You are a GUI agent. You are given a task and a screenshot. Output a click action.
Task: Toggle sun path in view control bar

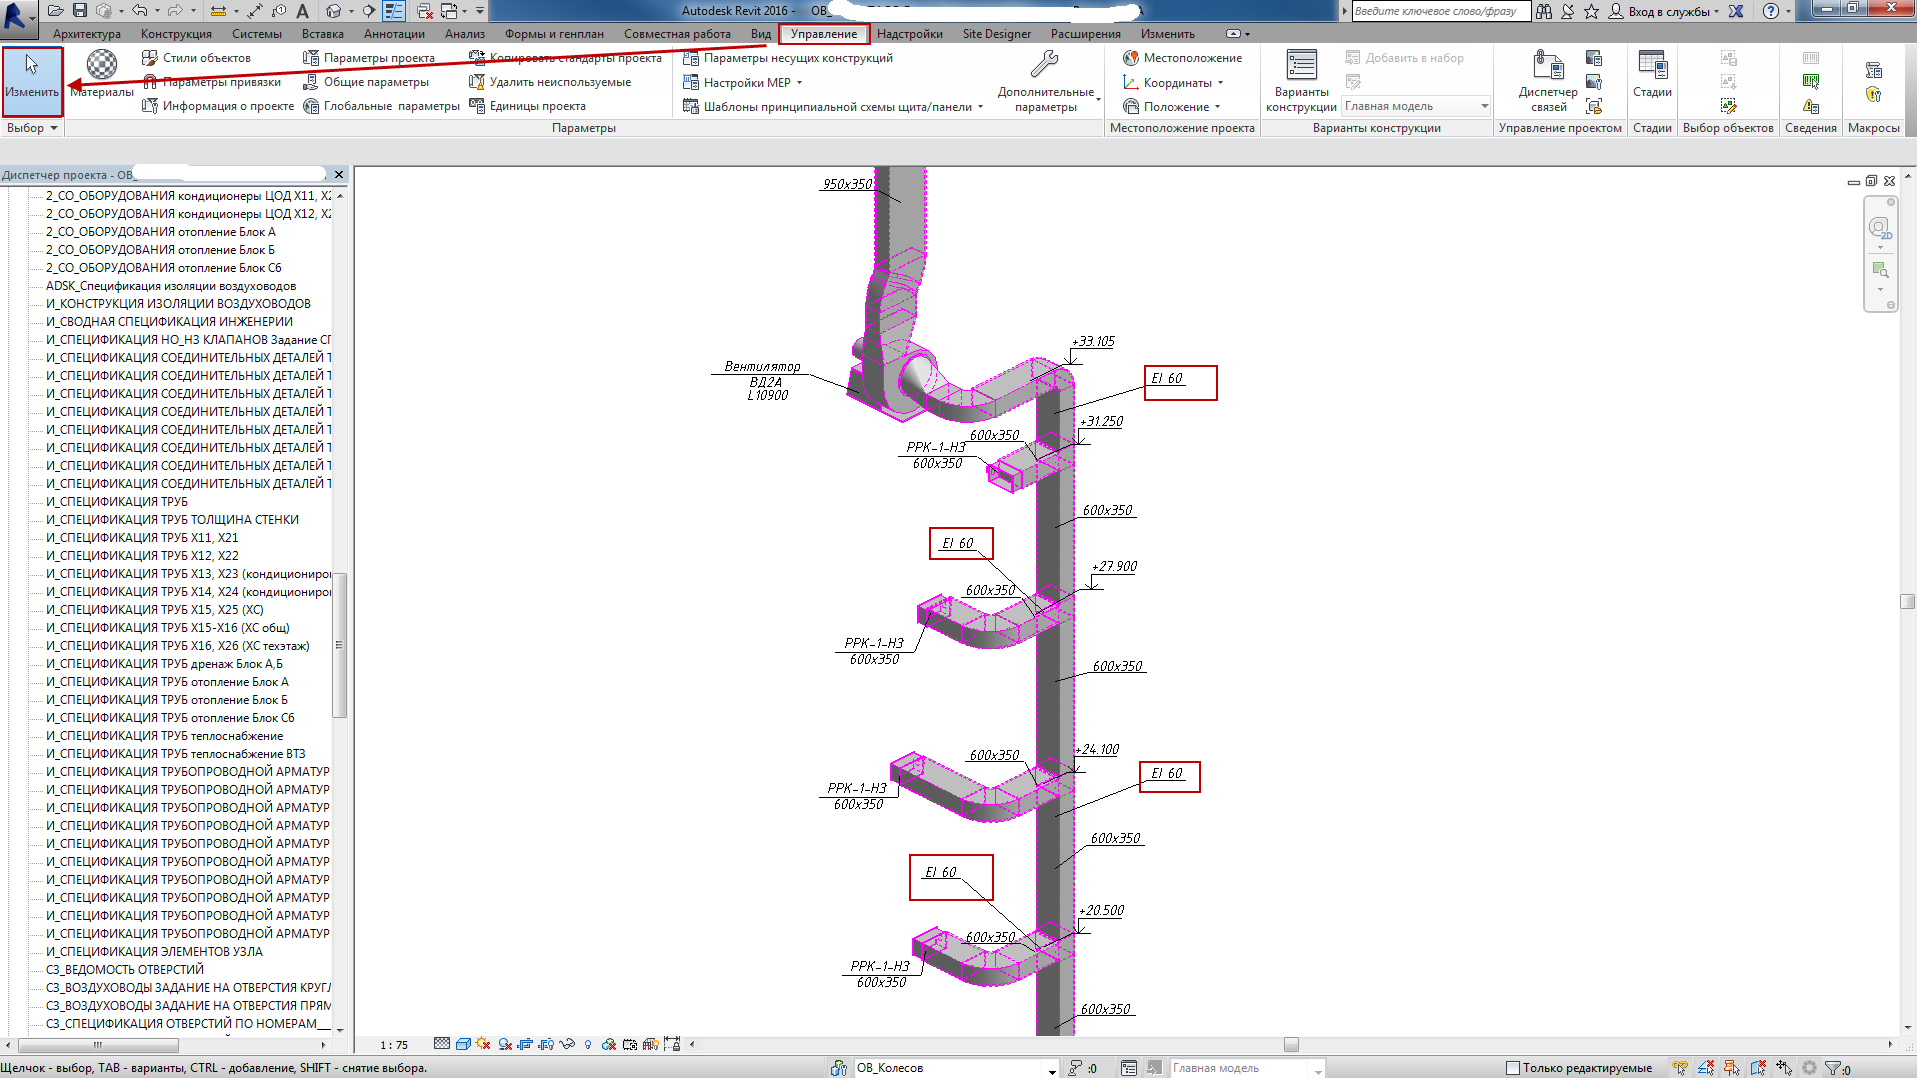(x=483, y=1044)
